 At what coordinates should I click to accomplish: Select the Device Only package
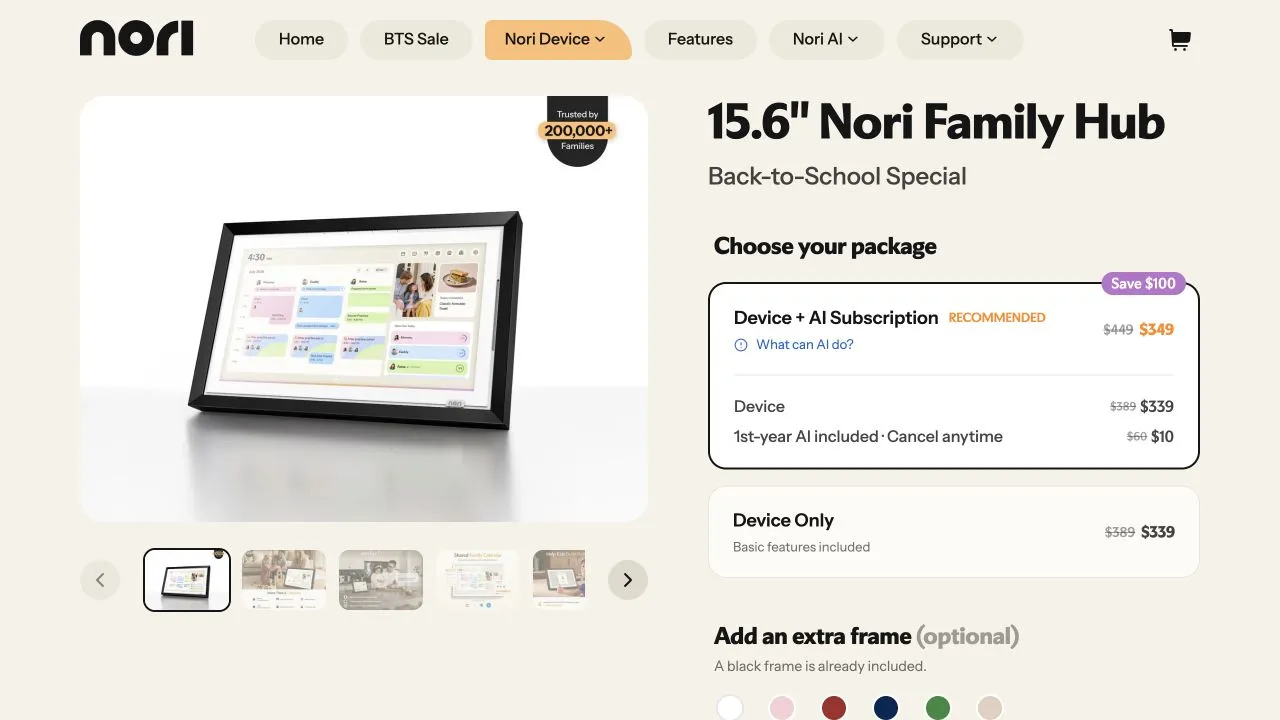pos(954,532)
